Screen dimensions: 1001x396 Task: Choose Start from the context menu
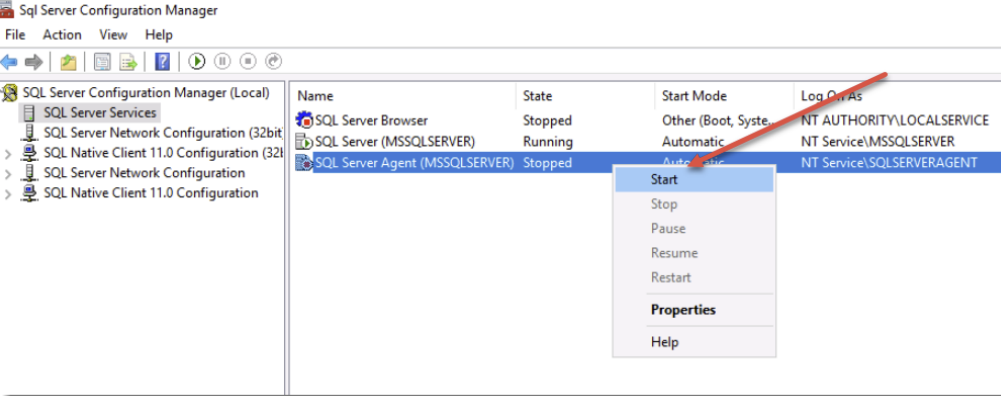point(694,180)
